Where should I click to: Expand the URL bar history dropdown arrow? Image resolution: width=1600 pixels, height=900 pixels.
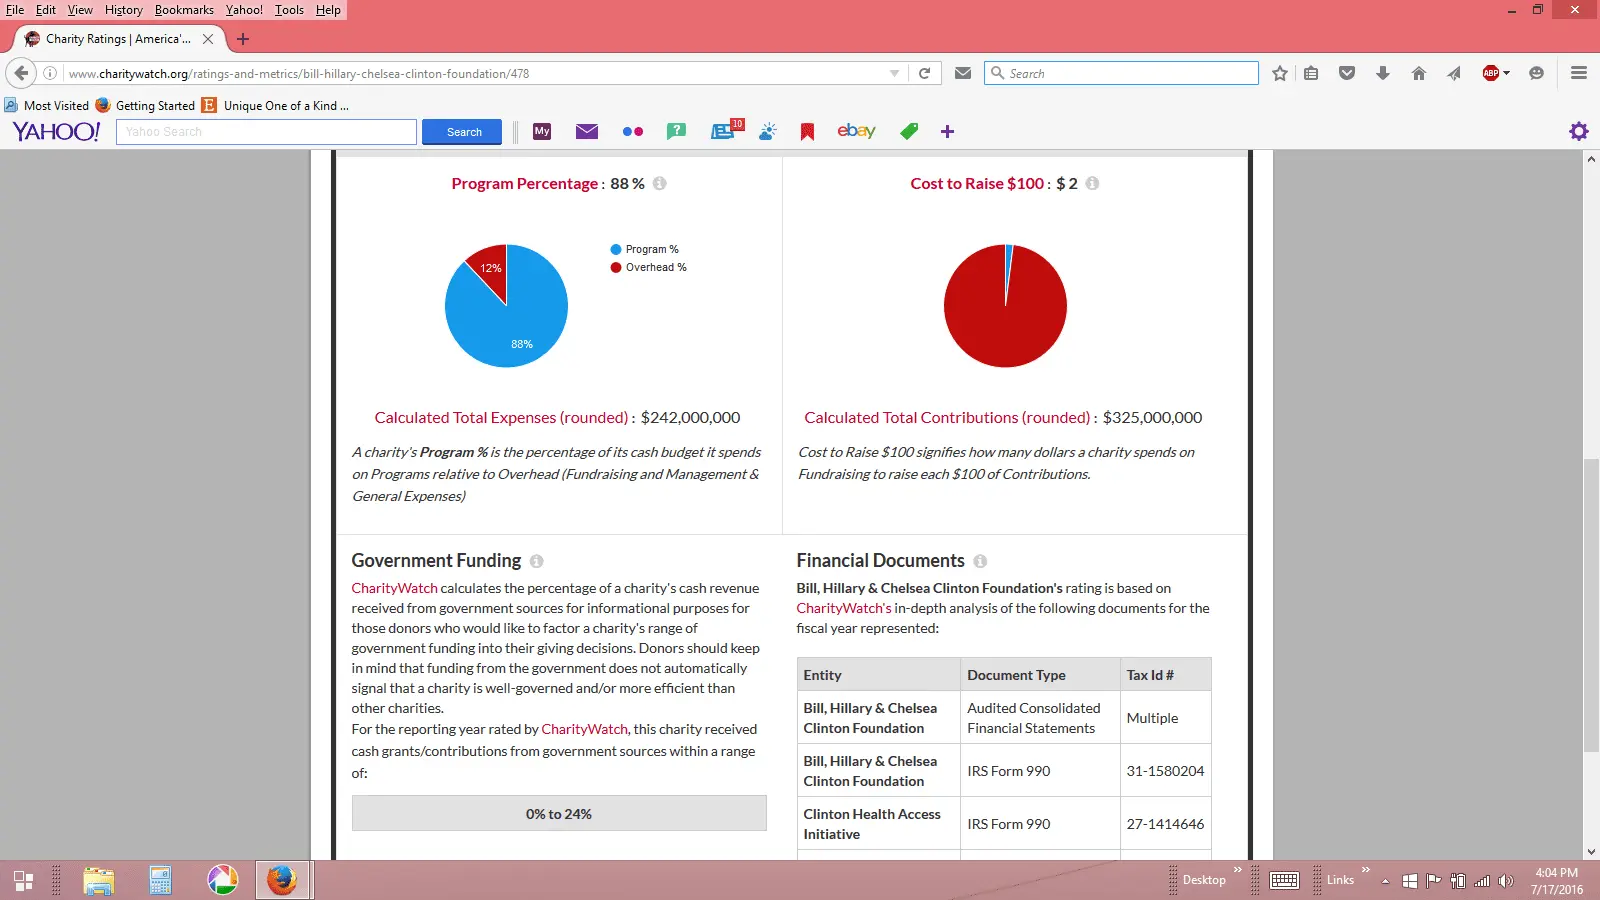pos(894,73)
